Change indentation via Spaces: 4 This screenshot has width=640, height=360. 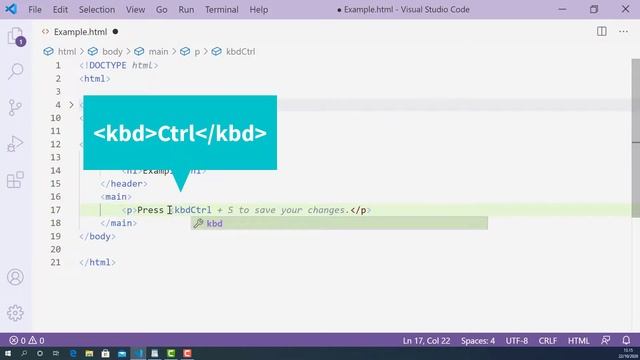point(478,340)
